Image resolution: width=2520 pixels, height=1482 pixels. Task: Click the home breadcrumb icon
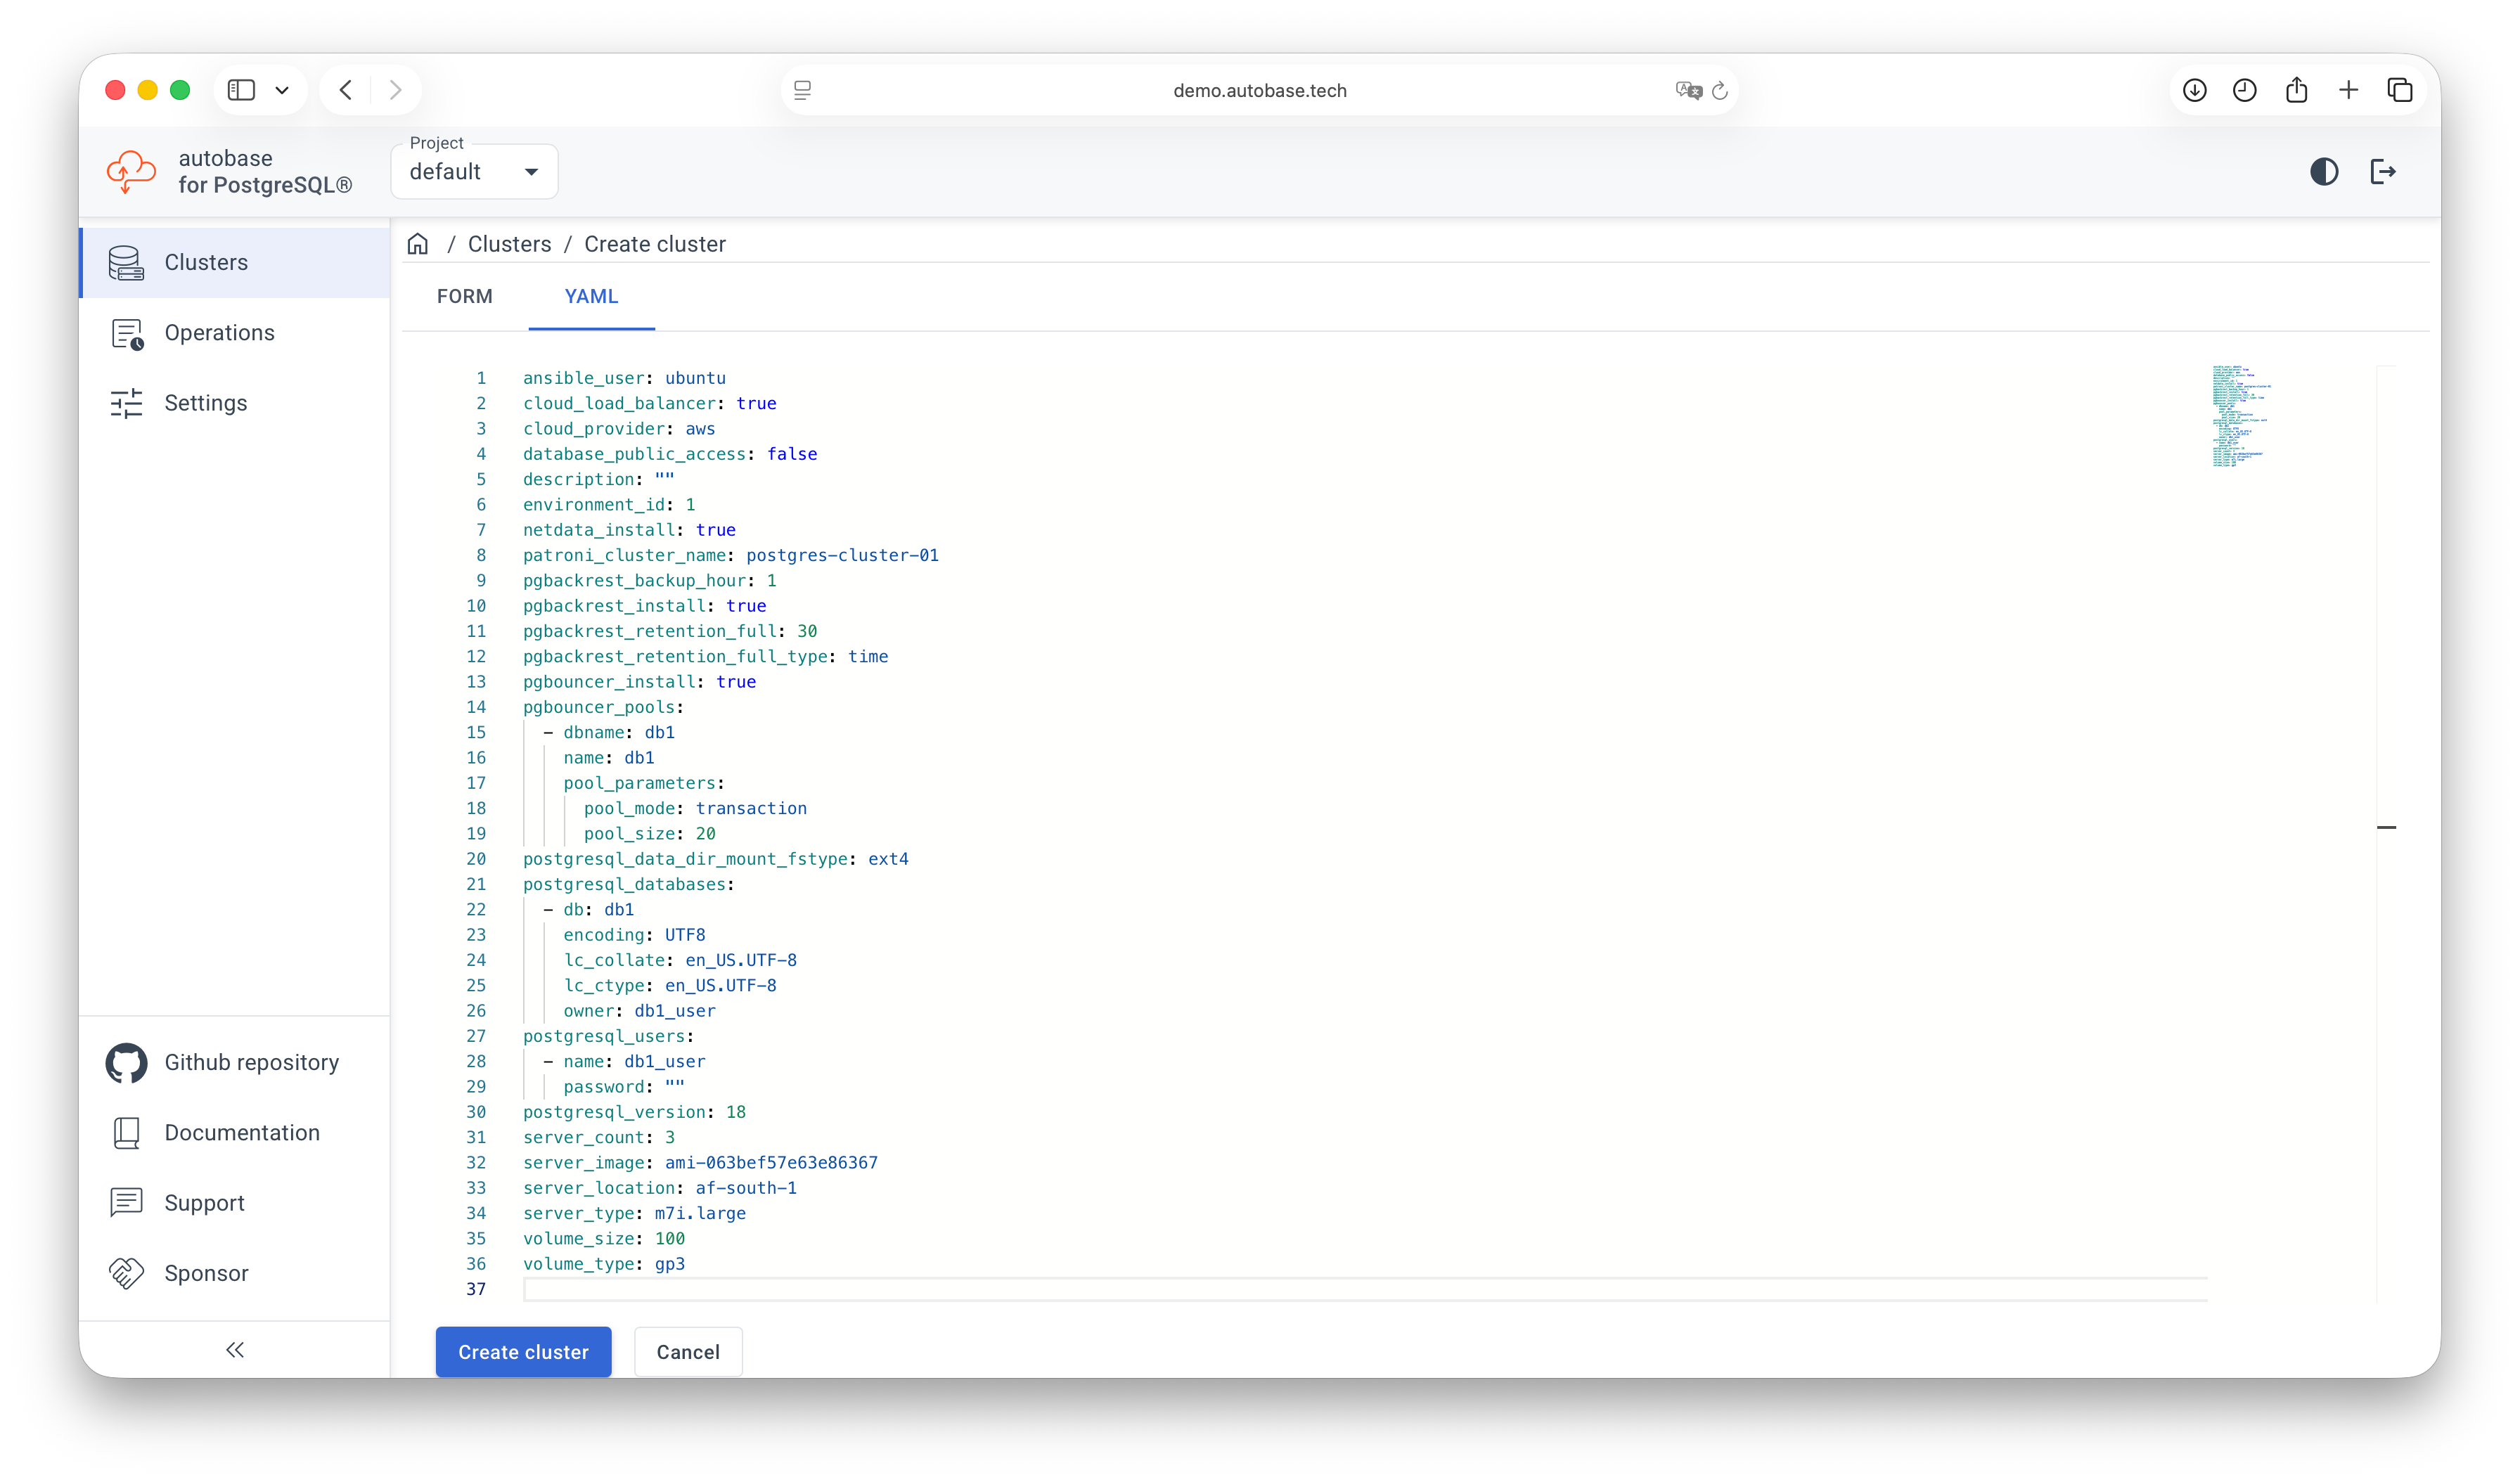417,243
